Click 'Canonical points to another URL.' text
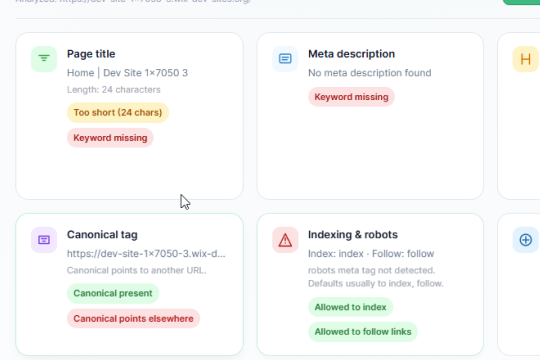Image resolution: width=540 pixels, height=360 pixels. click(136, 270)
